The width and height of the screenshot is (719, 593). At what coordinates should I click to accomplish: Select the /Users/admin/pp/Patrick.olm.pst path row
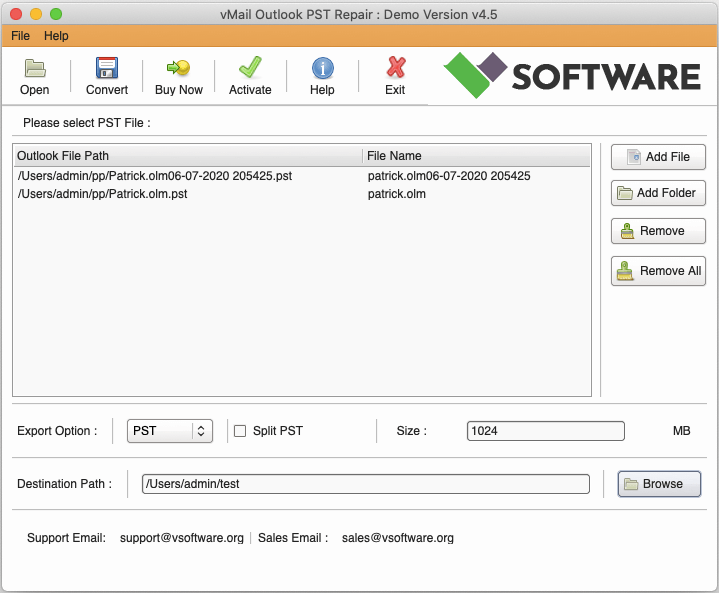coord(102,194)
